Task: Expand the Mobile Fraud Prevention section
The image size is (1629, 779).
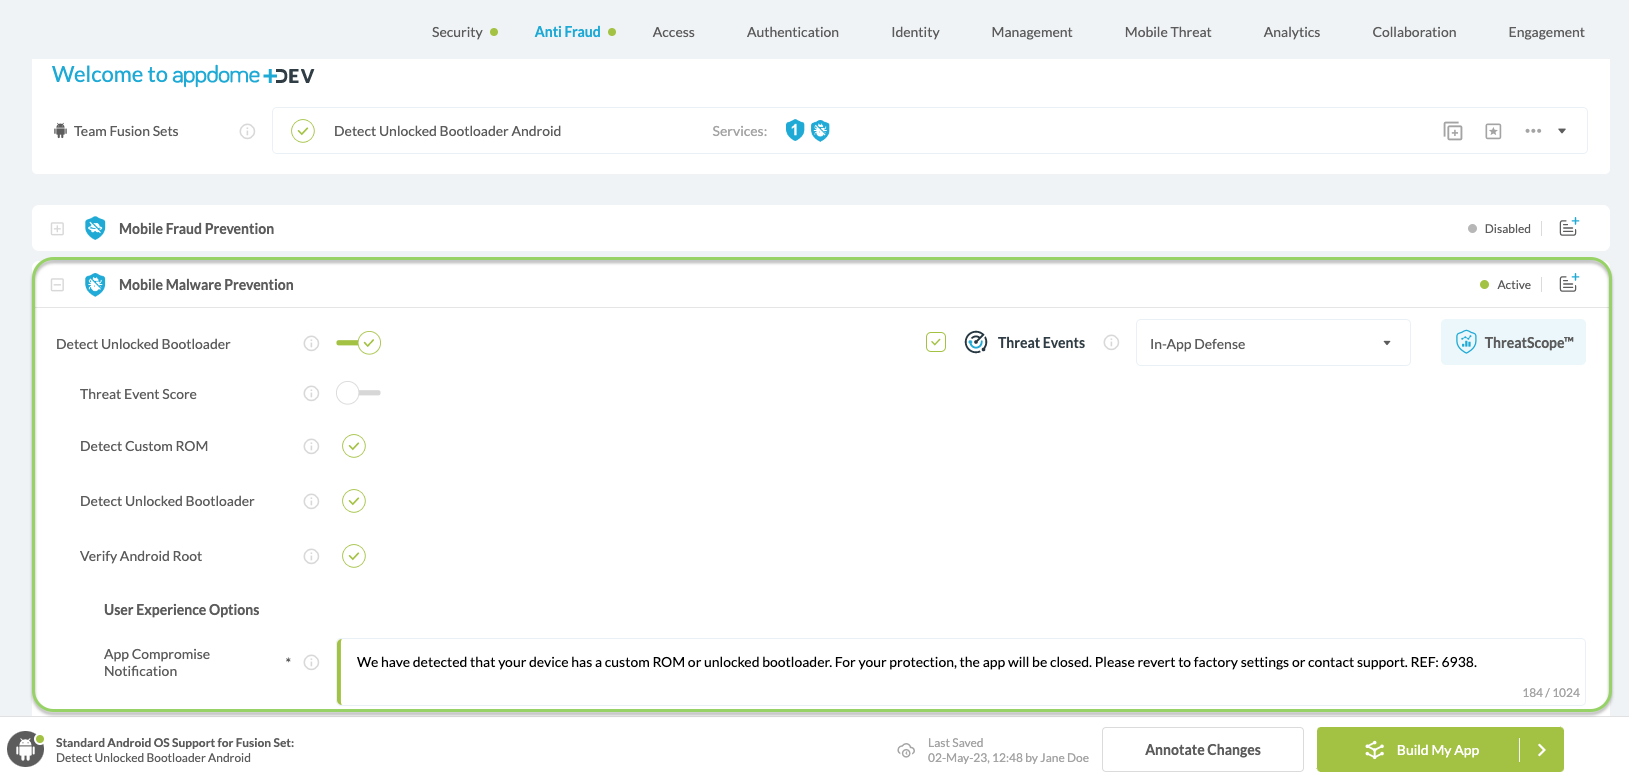Action: coord(58,229)
